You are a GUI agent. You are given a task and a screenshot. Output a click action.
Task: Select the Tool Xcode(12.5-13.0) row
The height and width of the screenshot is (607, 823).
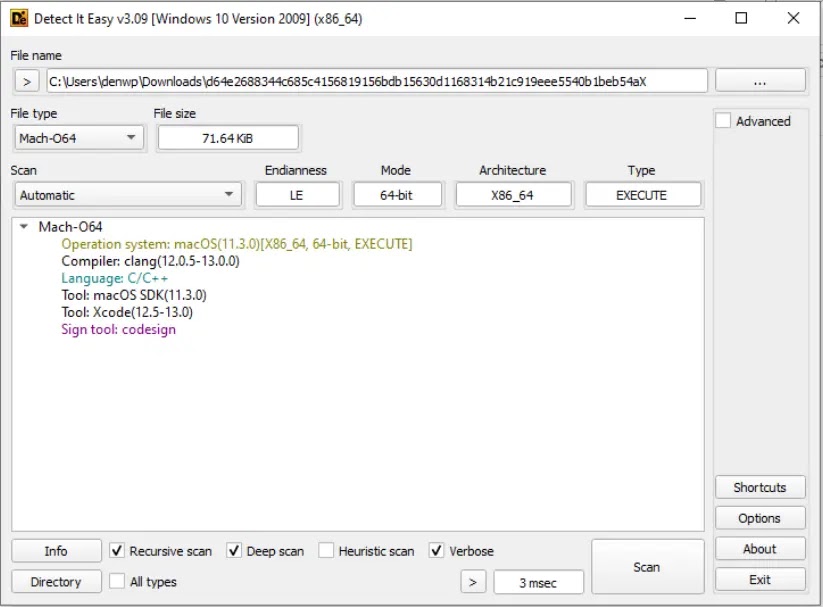pos(127,312)
